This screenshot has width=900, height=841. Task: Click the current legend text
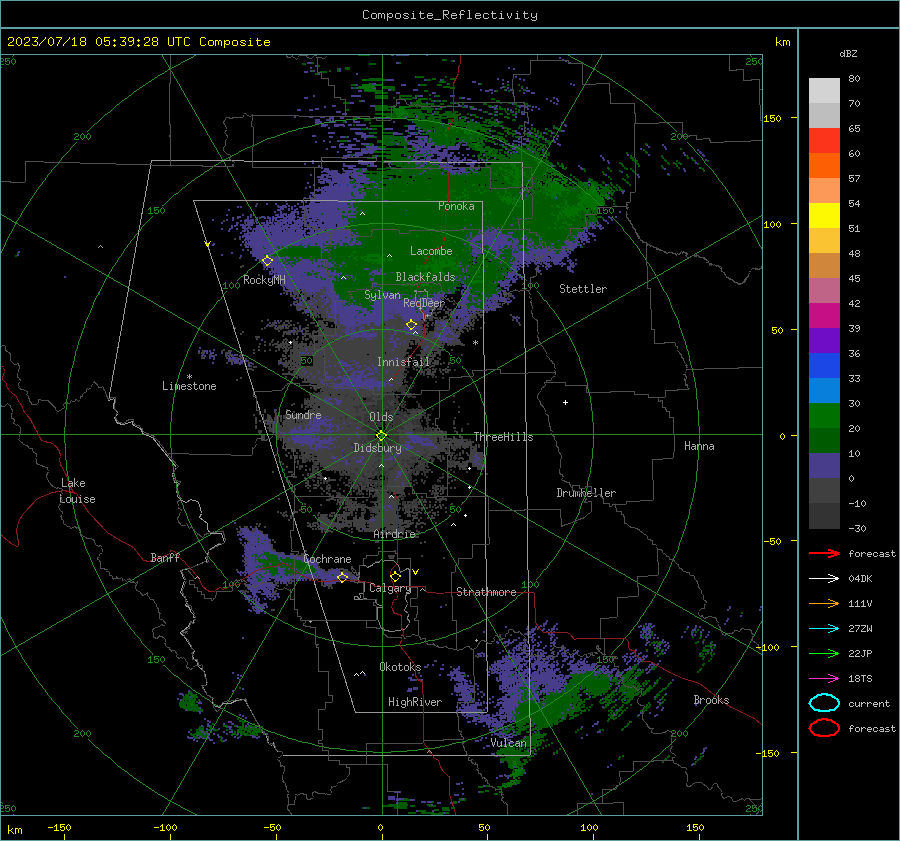click(869, 703)
